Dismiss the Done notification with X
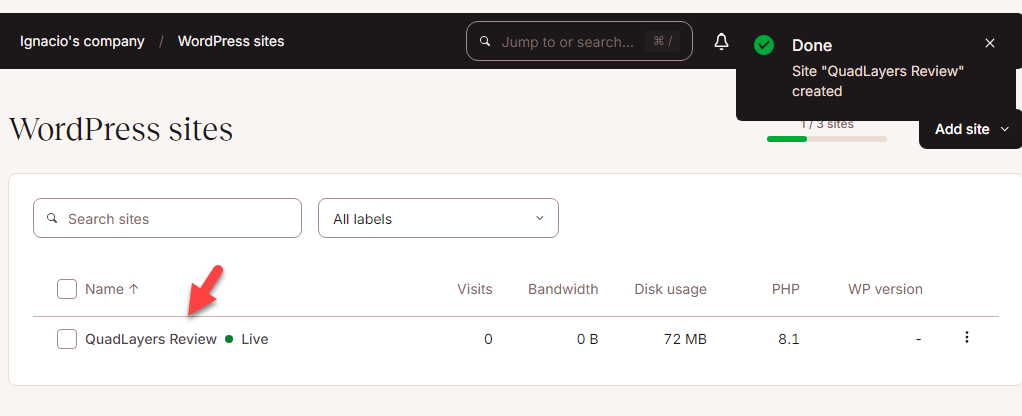 989,43
